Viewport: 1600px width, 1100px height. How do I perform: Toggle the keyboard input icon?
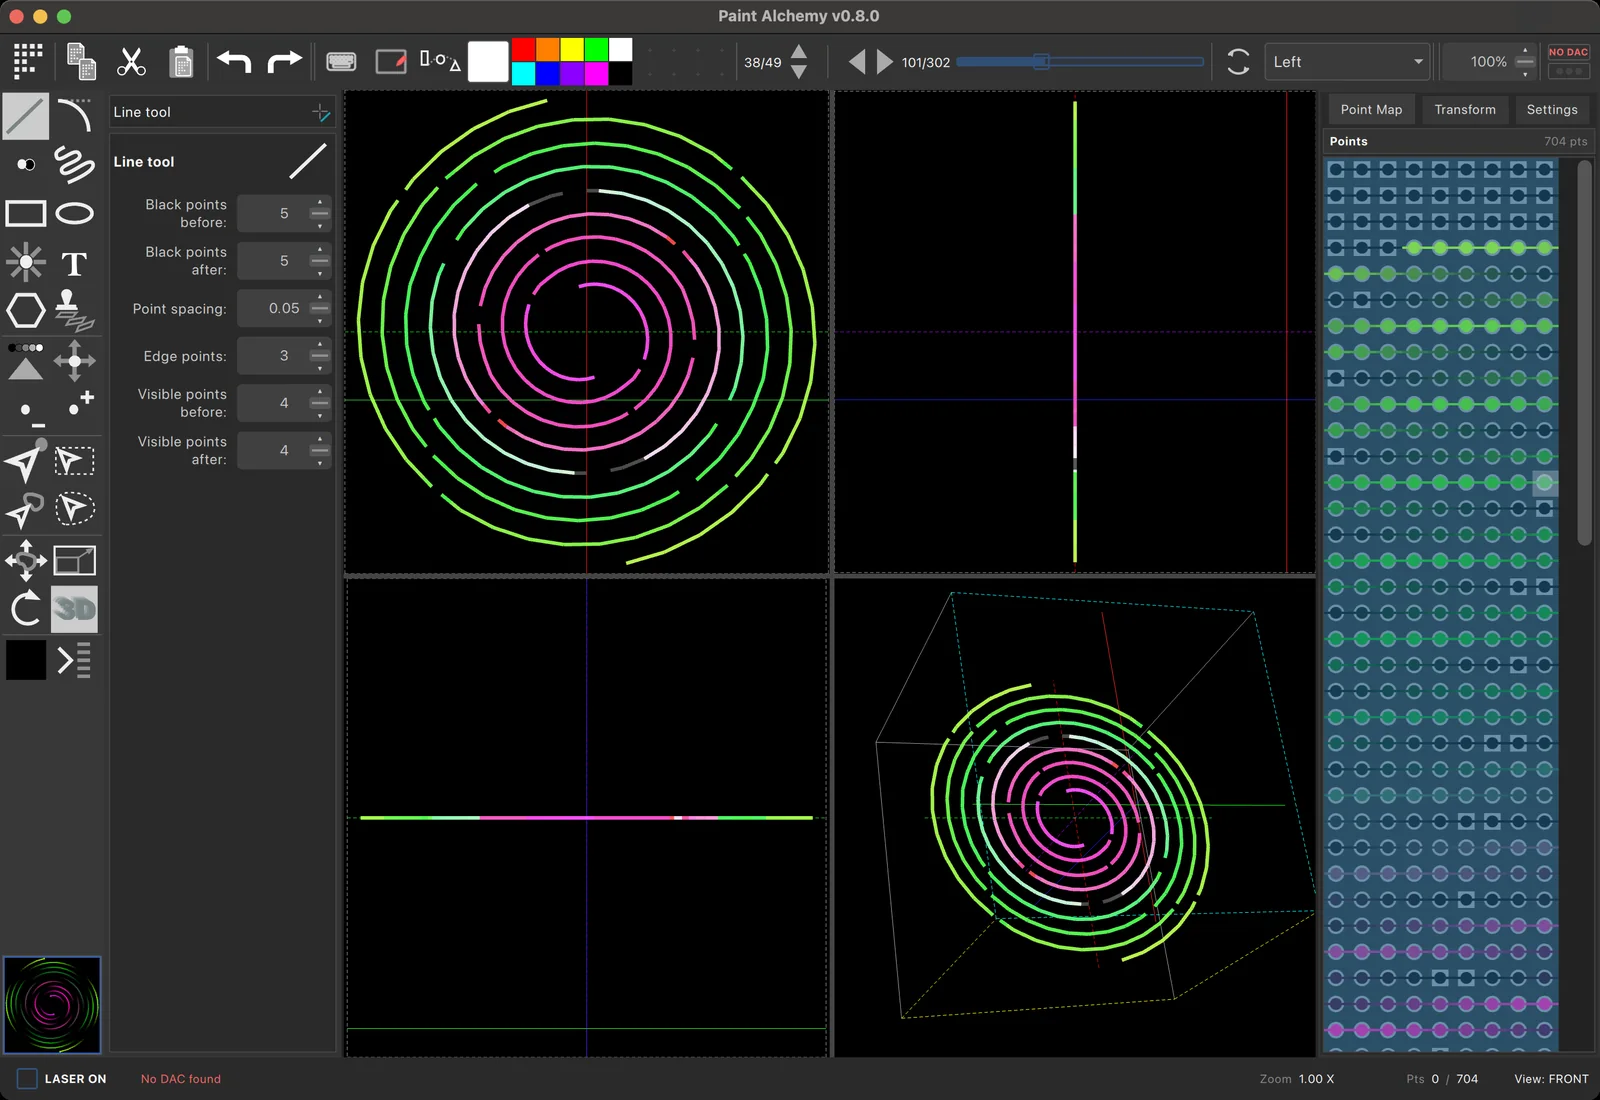pos(341,62)
